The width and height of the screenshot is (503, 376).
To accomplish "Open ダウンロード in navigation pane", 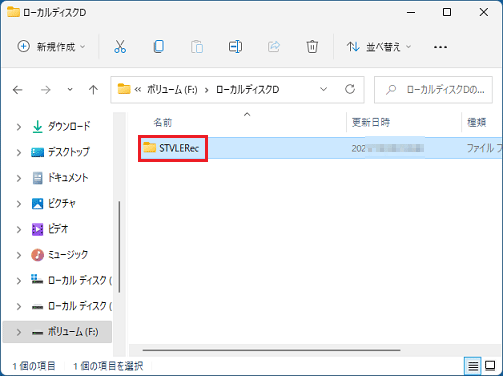I will 69,126.
